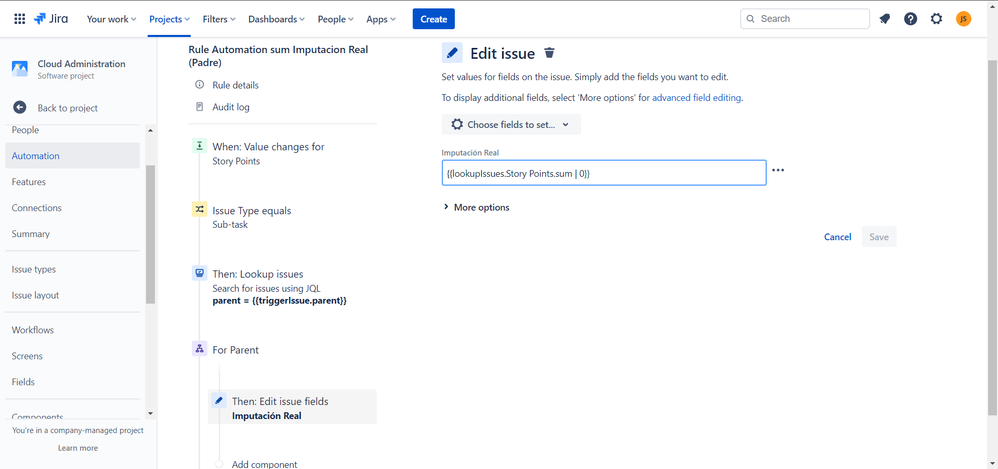Click the Add component text
This screenshot has width=998, height=469.
[x=264, y=465]
